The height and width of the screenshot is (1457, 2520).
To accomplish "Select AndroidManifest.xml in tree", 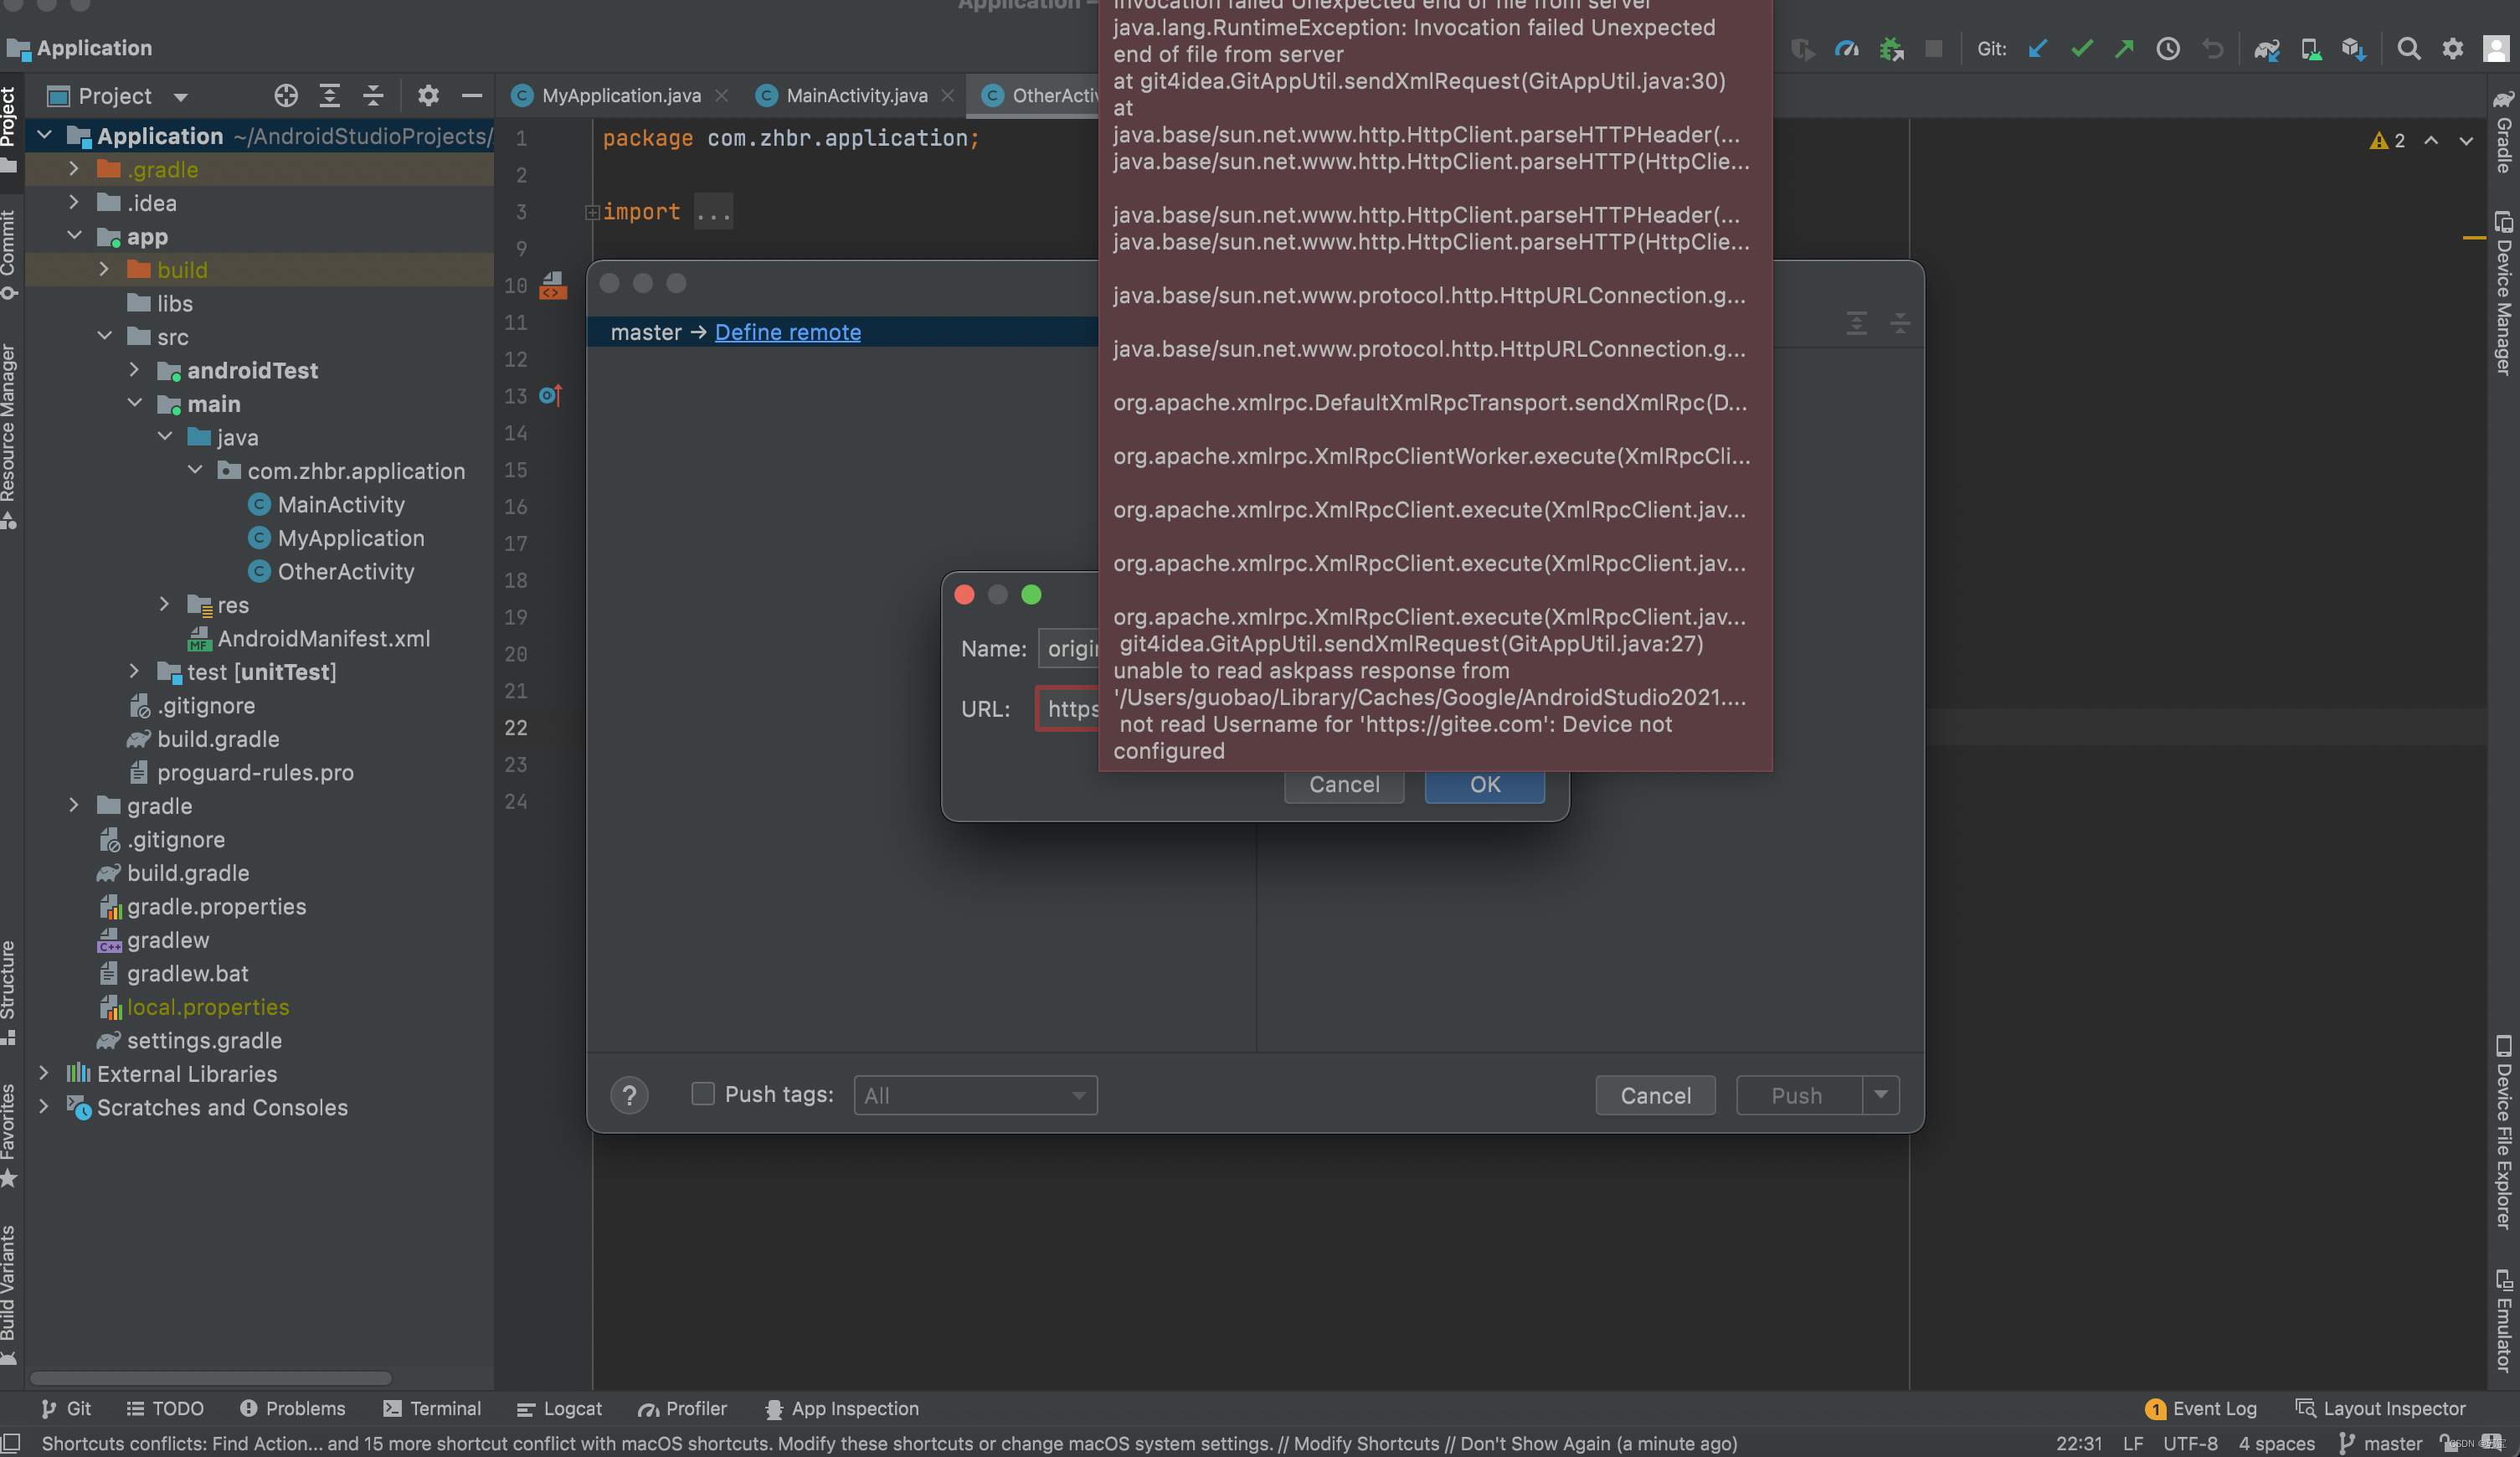I will tap(323, 638).
